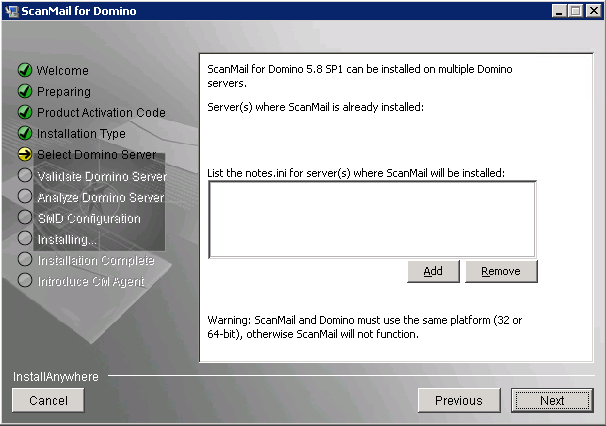The height and width of the screenshot is (426, 606).
Task: Click the empty circle beside SMD Configuration
Action: (x=25, y=218)
